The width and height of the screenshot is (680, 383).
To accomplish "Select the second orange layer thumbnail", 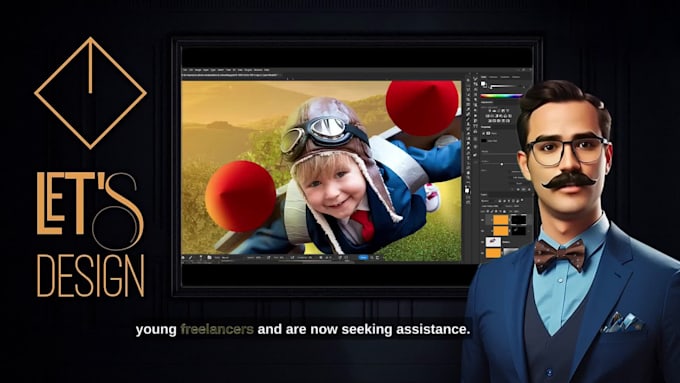I will [500, 231].
